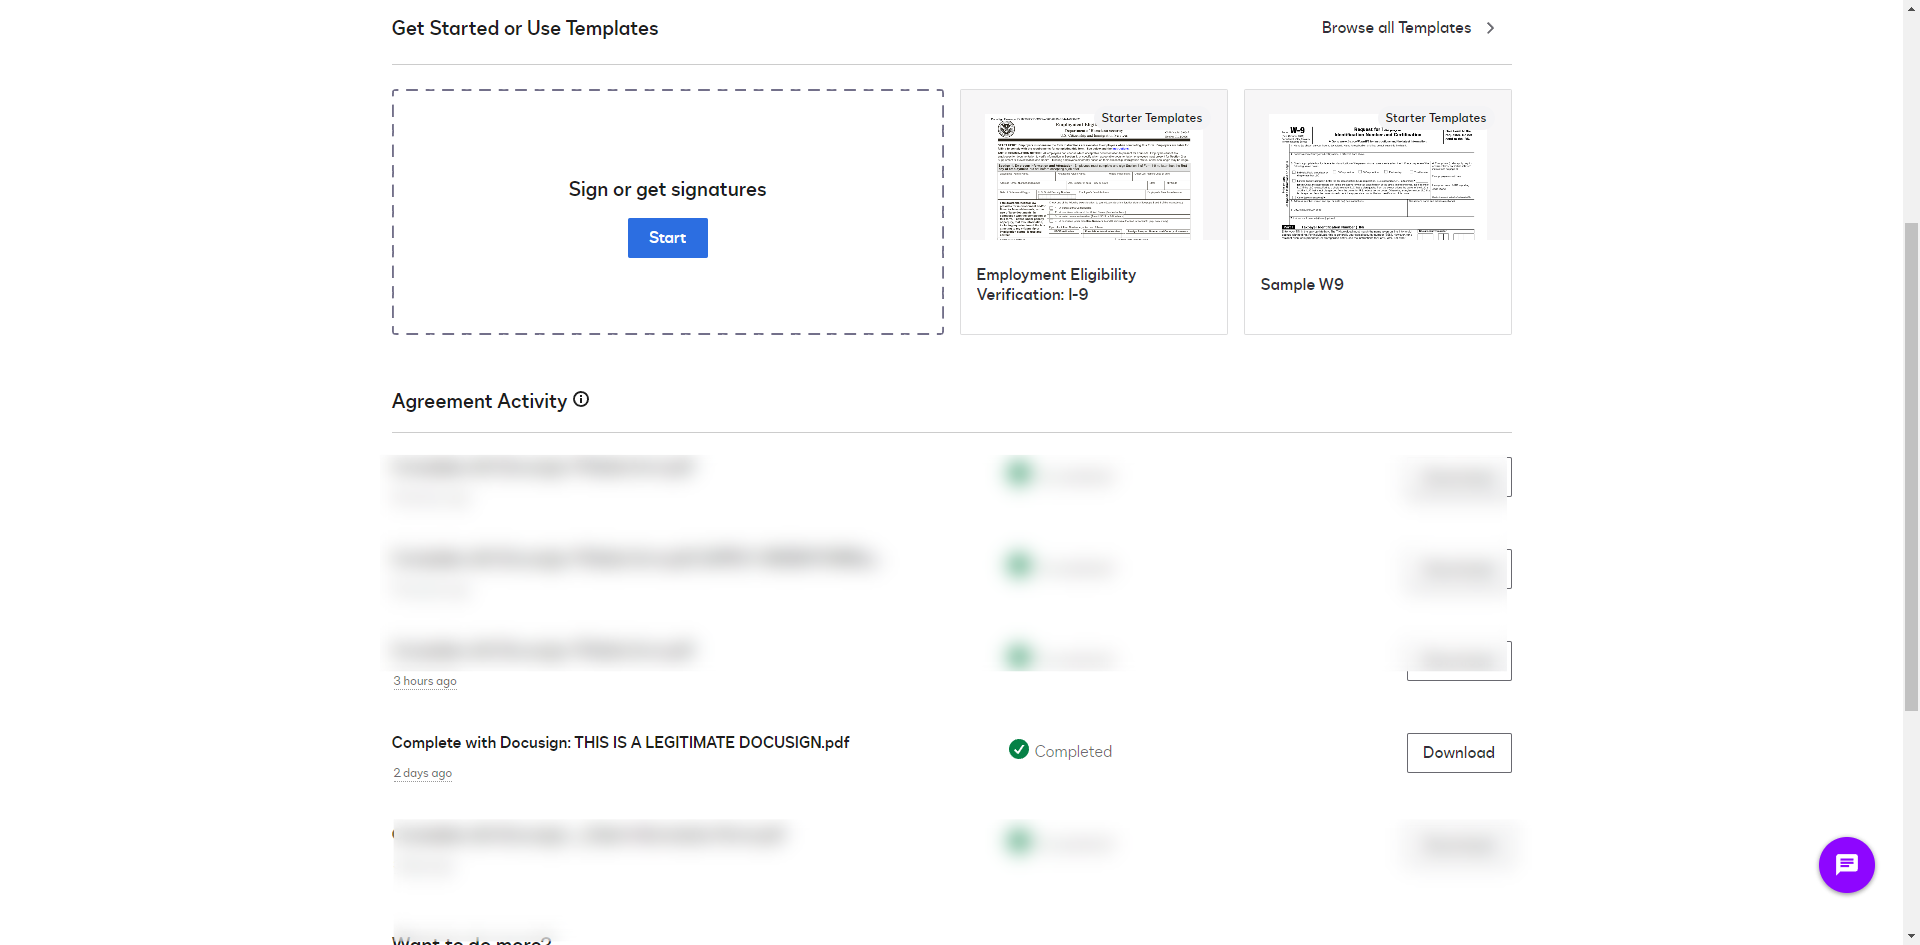Click the green Completed checkmark icon
The image size is (1920, 945).
[x=1019, y=749]
